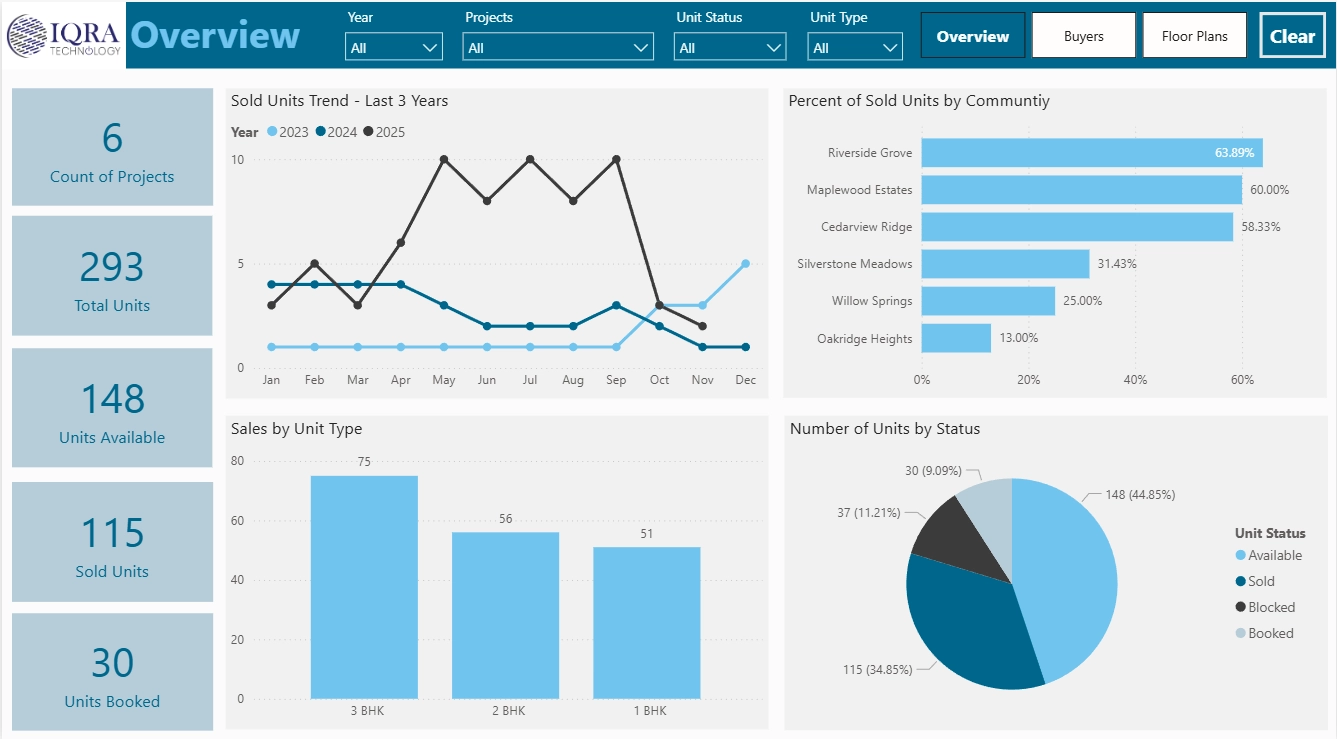Switch to the Buyers page
1337x739 pixels.
pyautogui.click(x=1083, y=34)
